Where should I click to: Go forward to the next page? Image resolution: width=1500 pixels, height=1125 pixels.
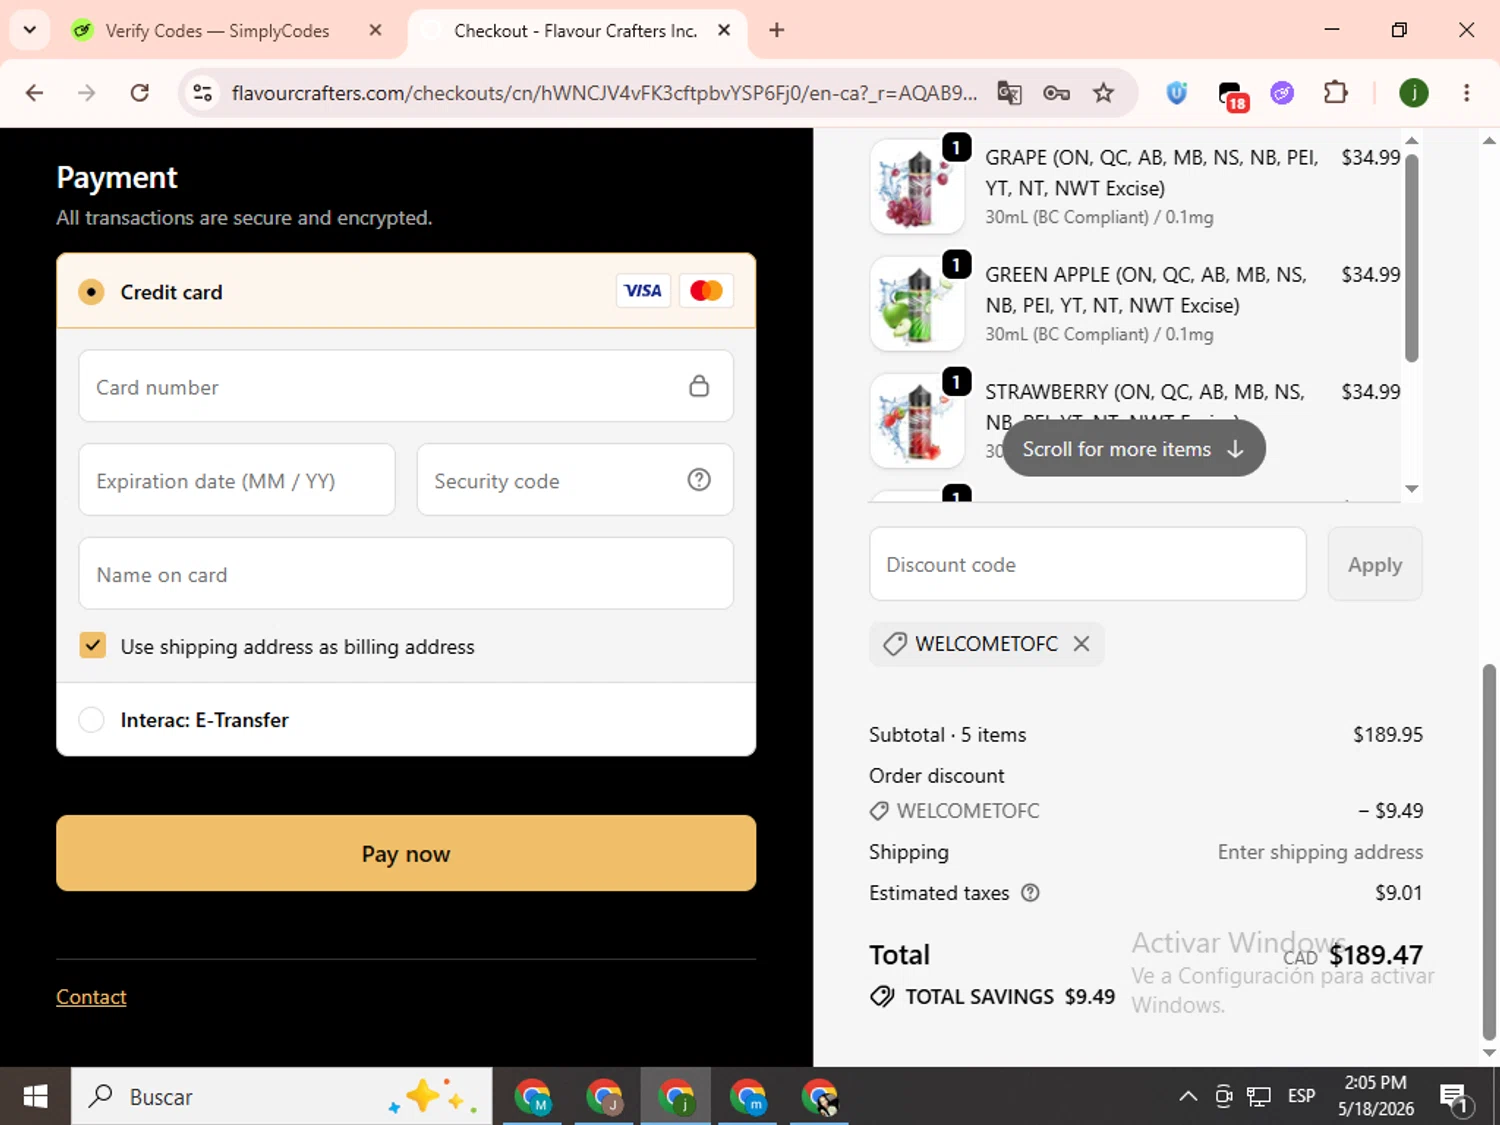tap(87, 93)
